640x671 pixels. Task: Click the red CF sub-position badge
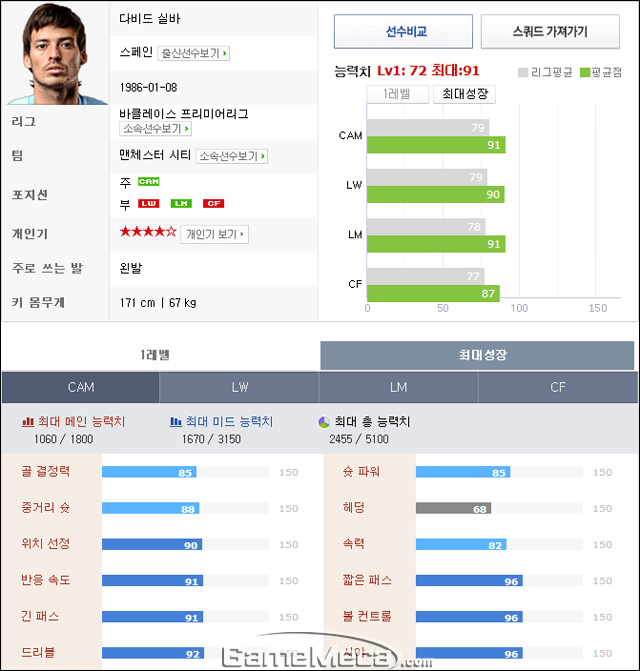[213, 203]
